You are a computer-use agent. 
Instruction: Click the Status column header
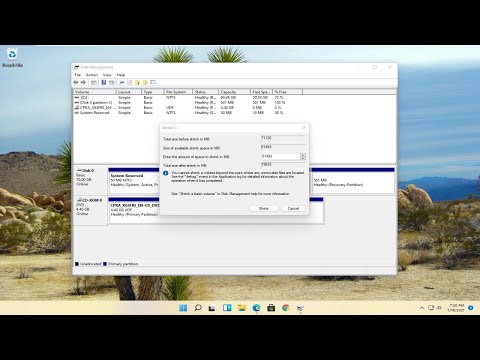(x=206, y=92)
